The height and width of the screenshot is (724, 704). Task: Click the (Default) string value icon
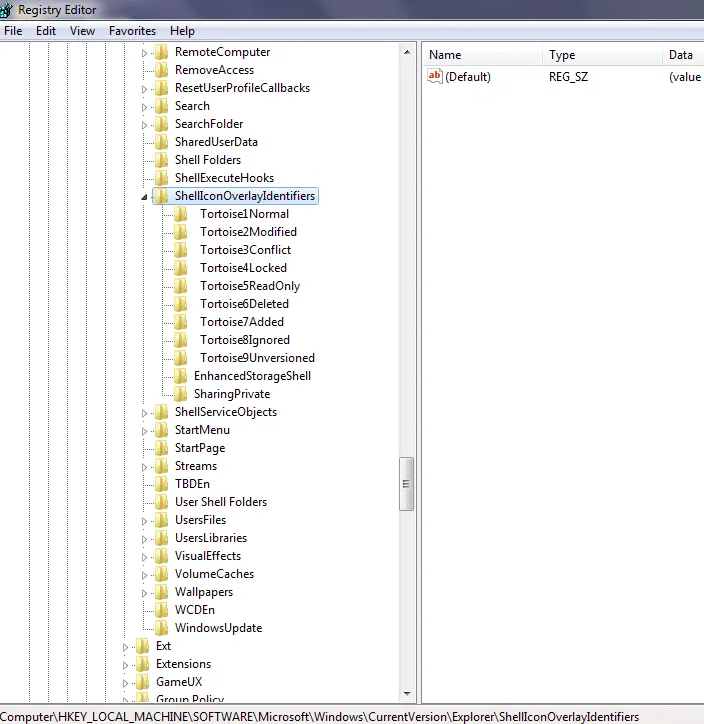pyautogui.click(x=435, y=76)
